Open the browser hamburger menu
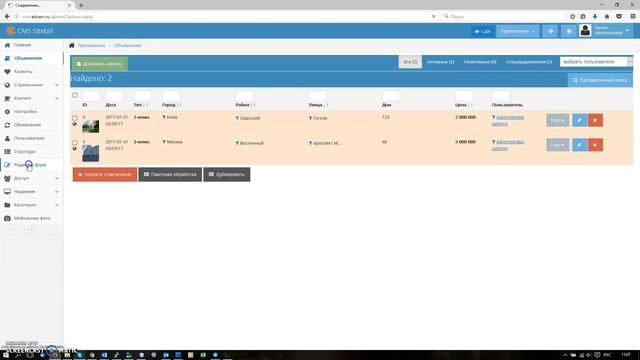 (x=633, y=16)
